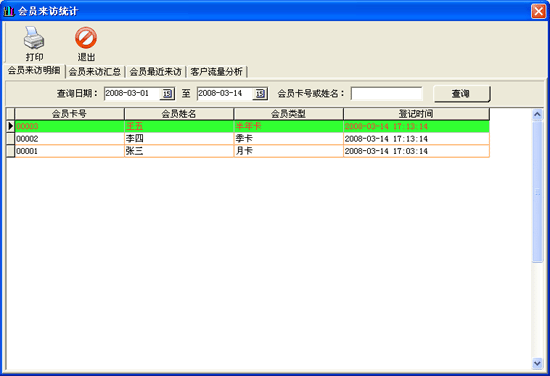The height and width of the screenshot is (376, 550).
Task: Click the scrollbar down arrow
Action: click(537, 363)
